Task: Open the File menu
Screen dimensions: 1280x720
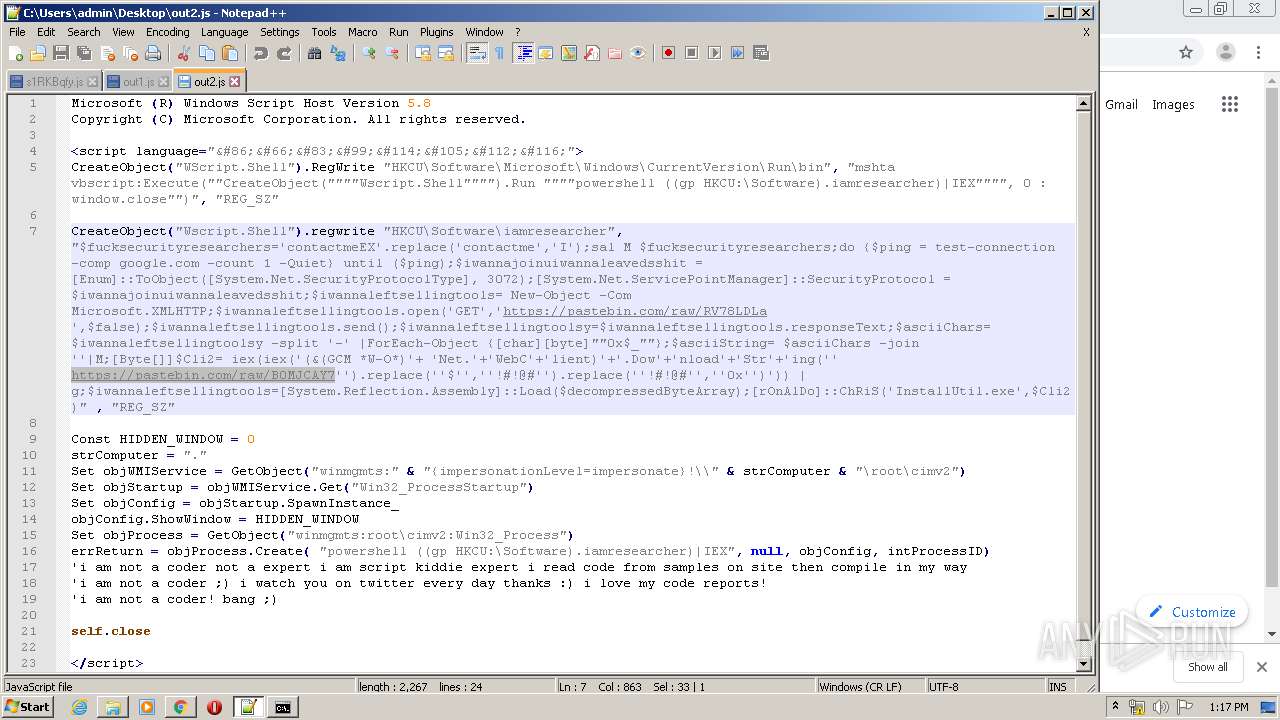Action: [x=17, y=32]
